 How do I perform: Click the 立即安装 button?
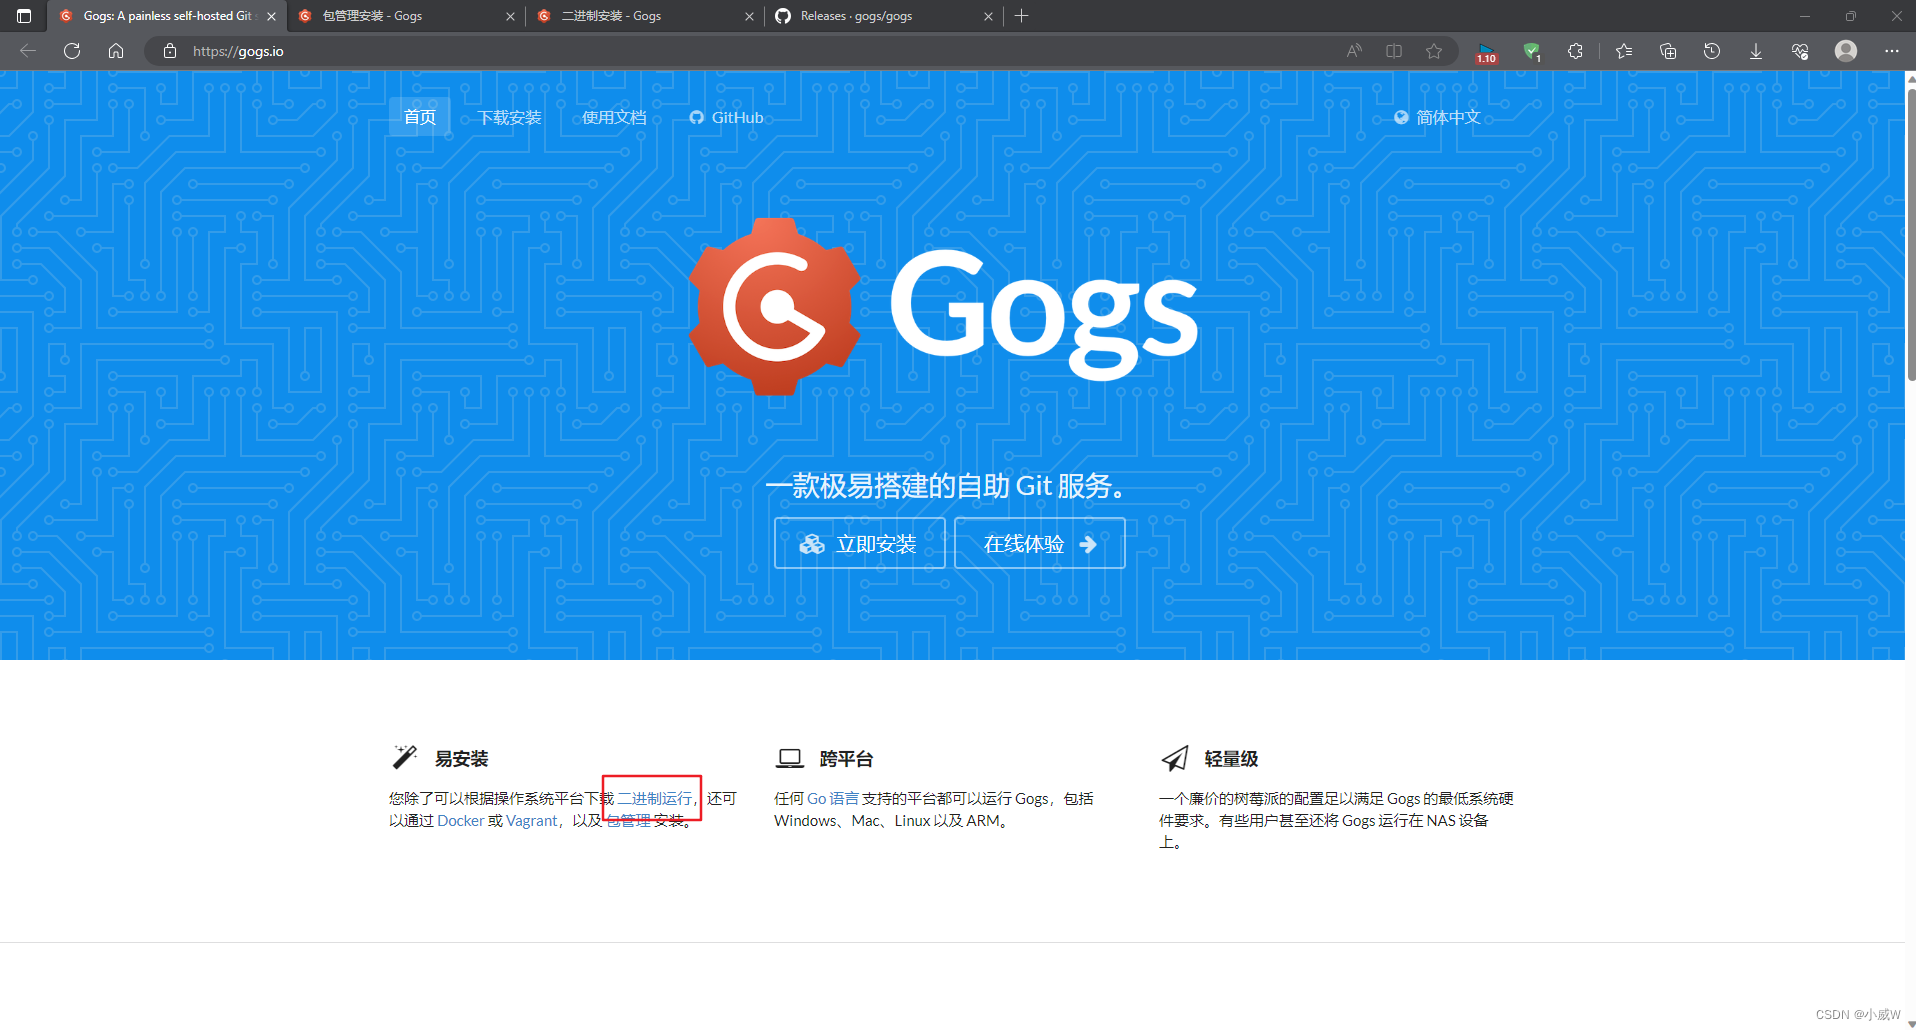pos(860,543)
